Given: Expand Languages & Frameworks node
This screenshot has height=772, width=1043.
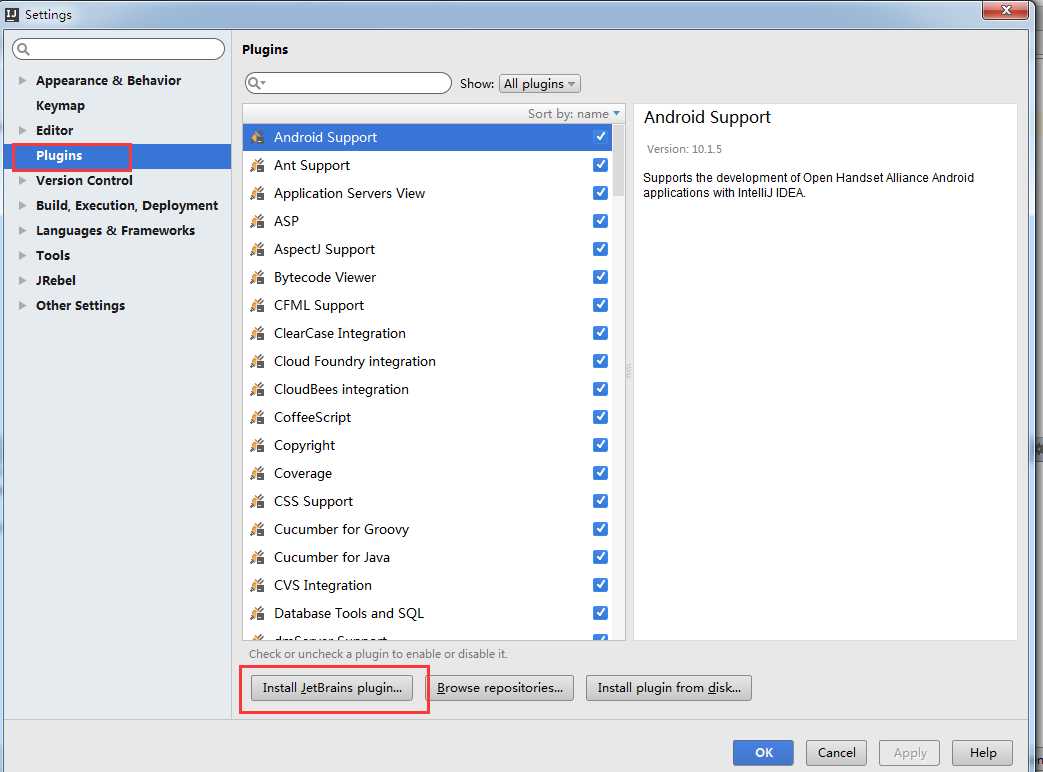Looking at the screenshot, I should pyautogui.click(x=23, y=230).
